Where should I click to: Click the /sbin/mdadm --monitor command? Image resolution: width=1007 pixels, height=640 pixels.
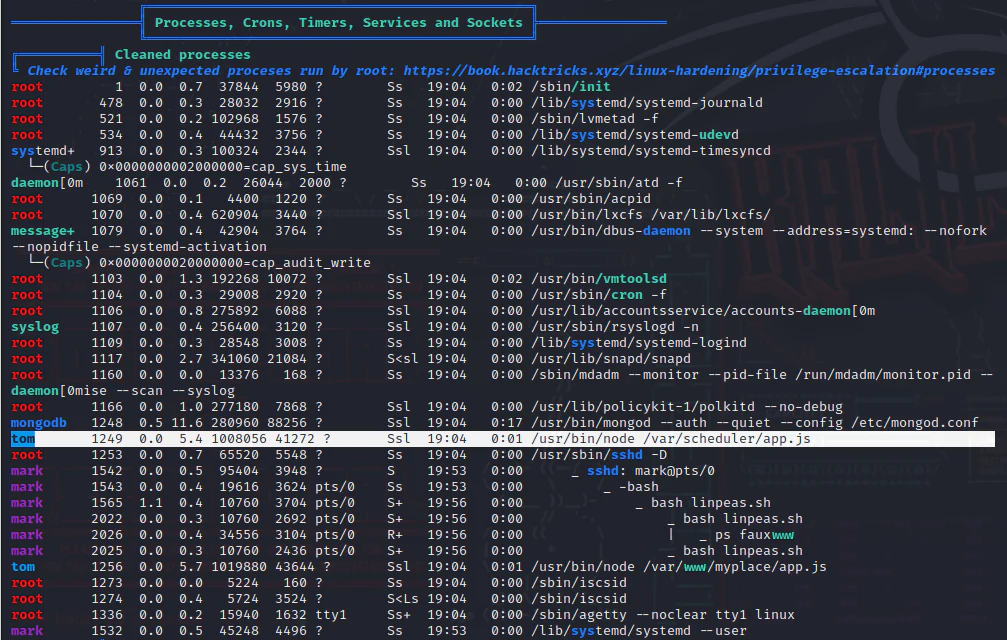point(762,375)
